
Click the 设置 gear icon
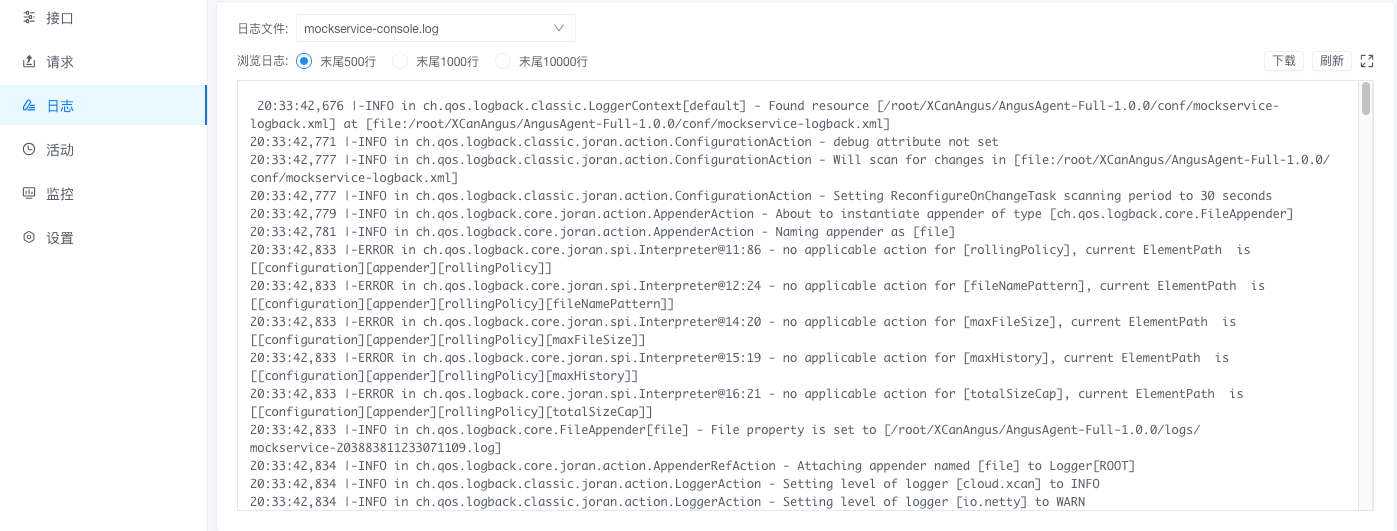pyautogui.click(x=29, y=238)
